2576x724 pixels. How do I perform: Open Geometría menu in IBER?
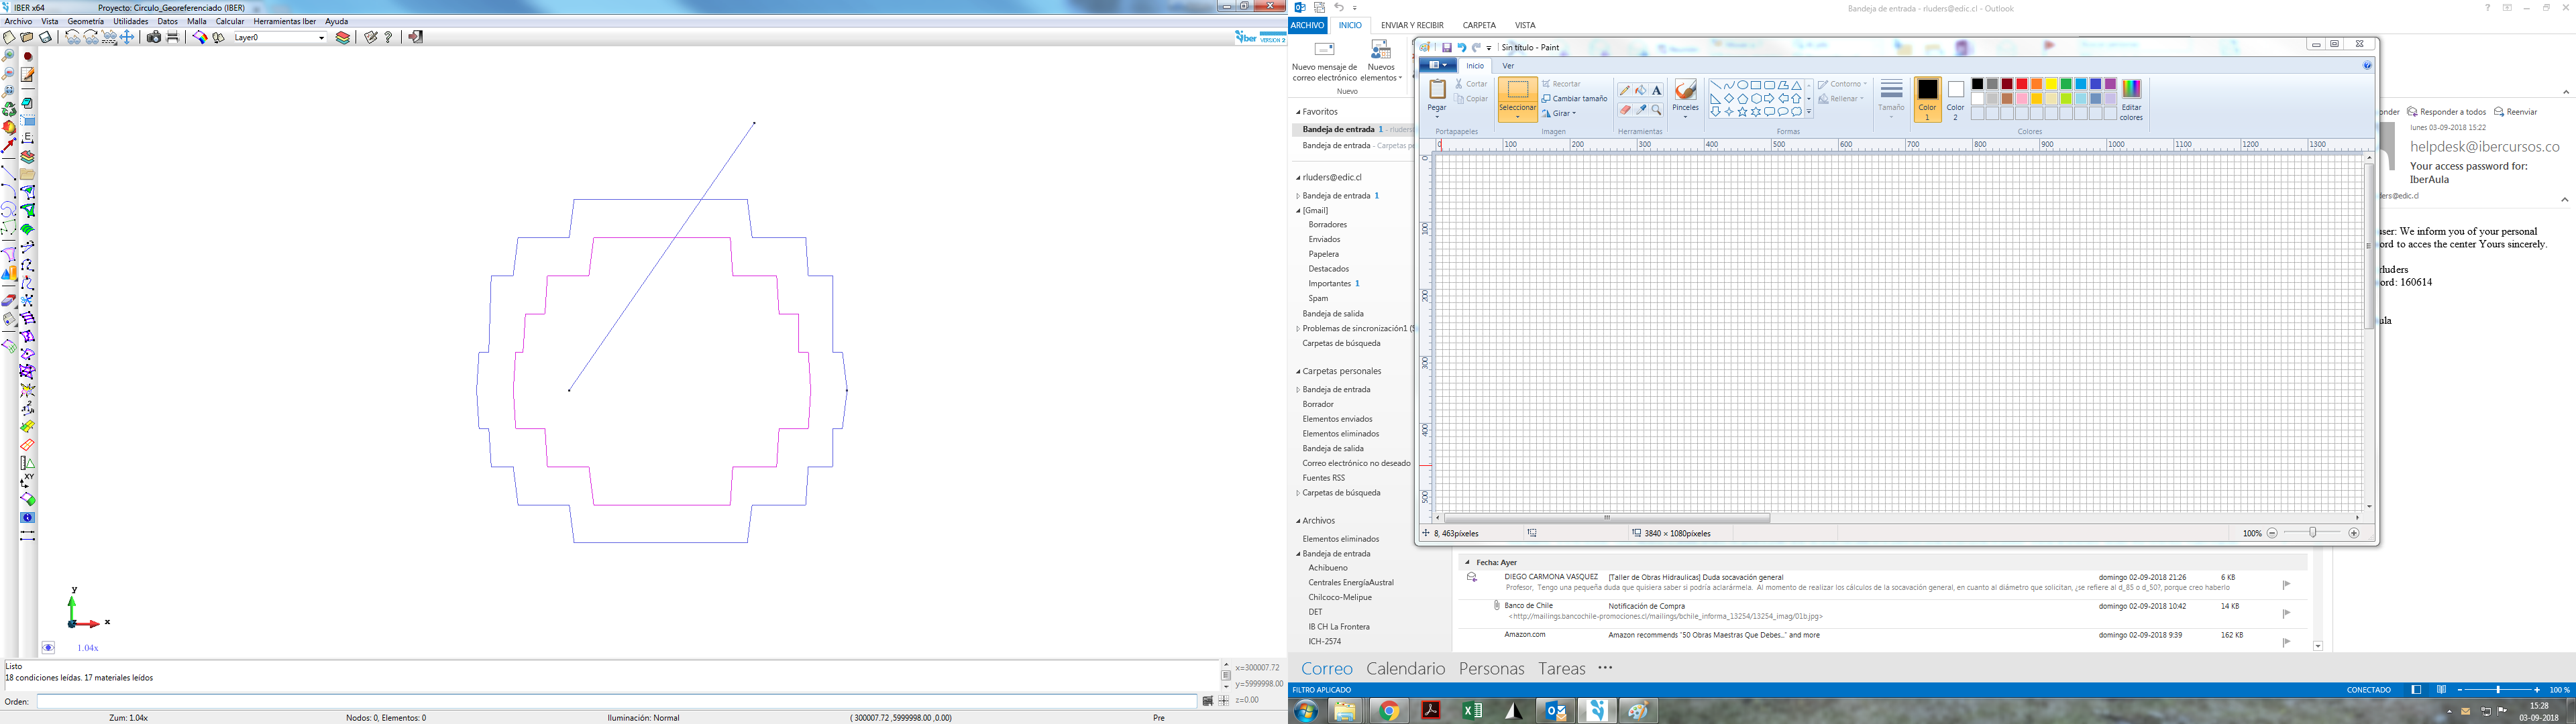[x=86, y=21]
